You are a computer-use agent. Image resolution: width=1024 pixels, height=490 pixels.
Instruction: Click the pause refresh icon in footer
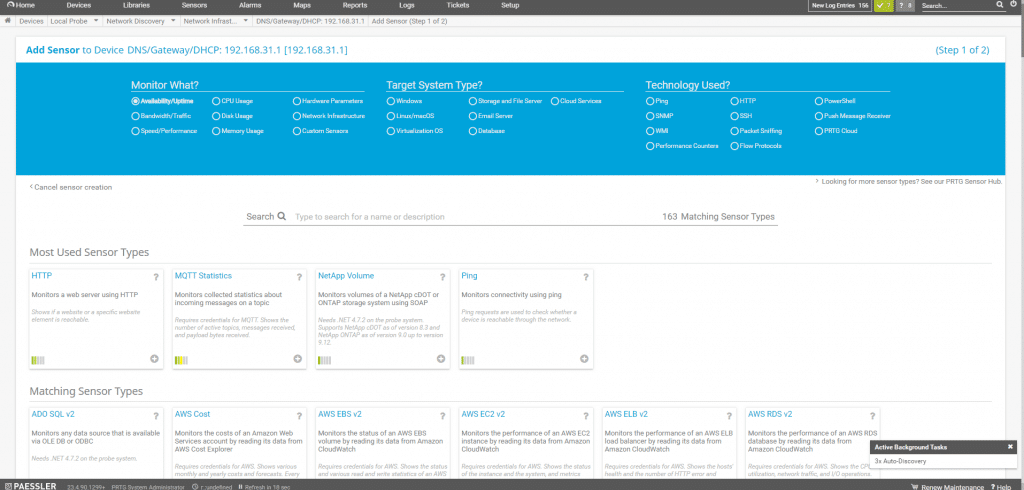click(x=241, y=487)
